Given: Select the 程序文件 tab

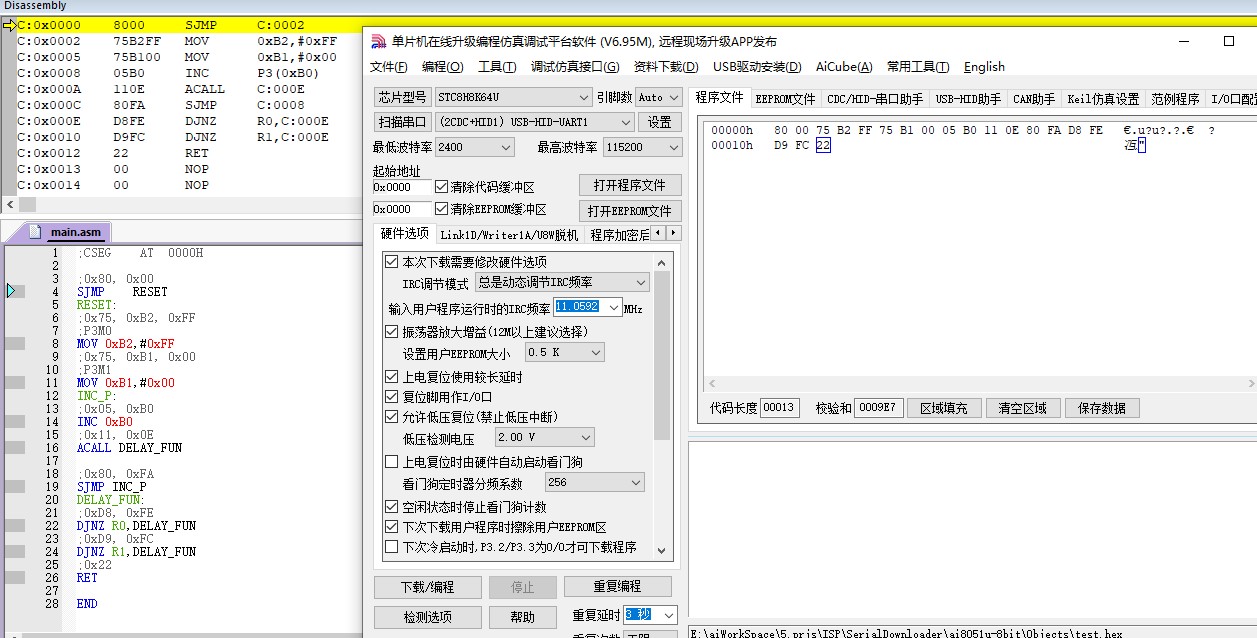Looking at the screenshot, I should pos(720,98).
